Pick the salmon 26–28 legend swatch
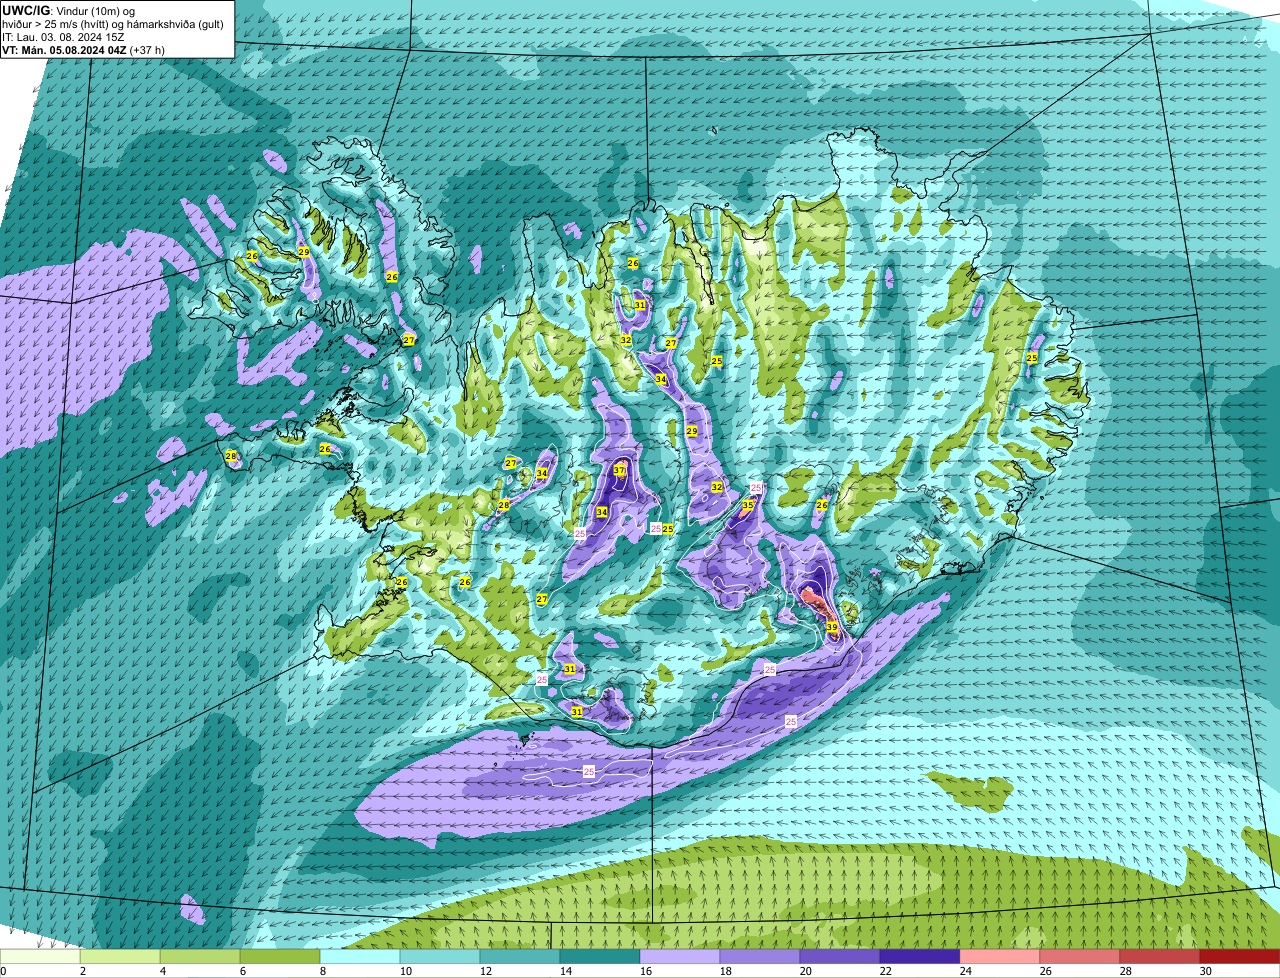The width and height of the screenshot is (1280, 978). tap(1080, 956)
